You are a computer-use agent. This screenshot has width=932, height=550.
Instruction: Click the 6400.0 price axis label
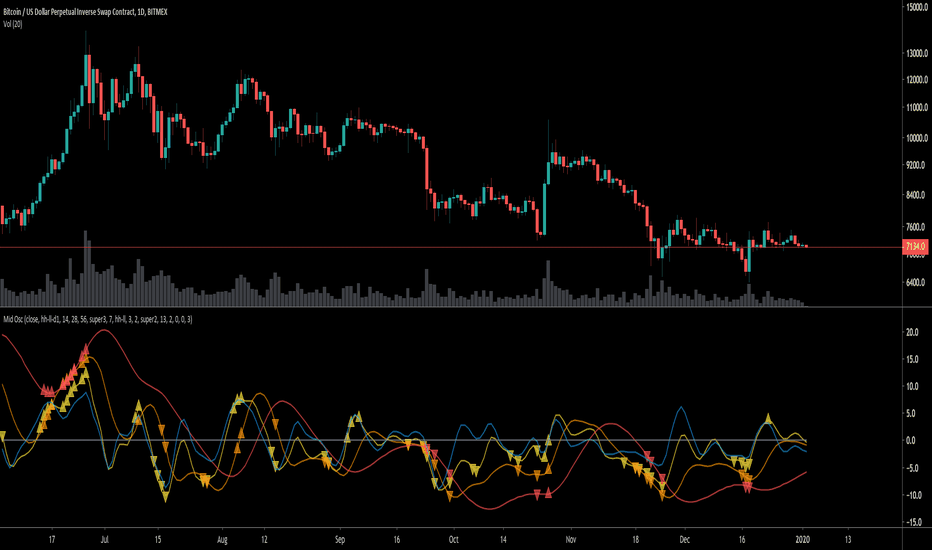tap(917, 282)
